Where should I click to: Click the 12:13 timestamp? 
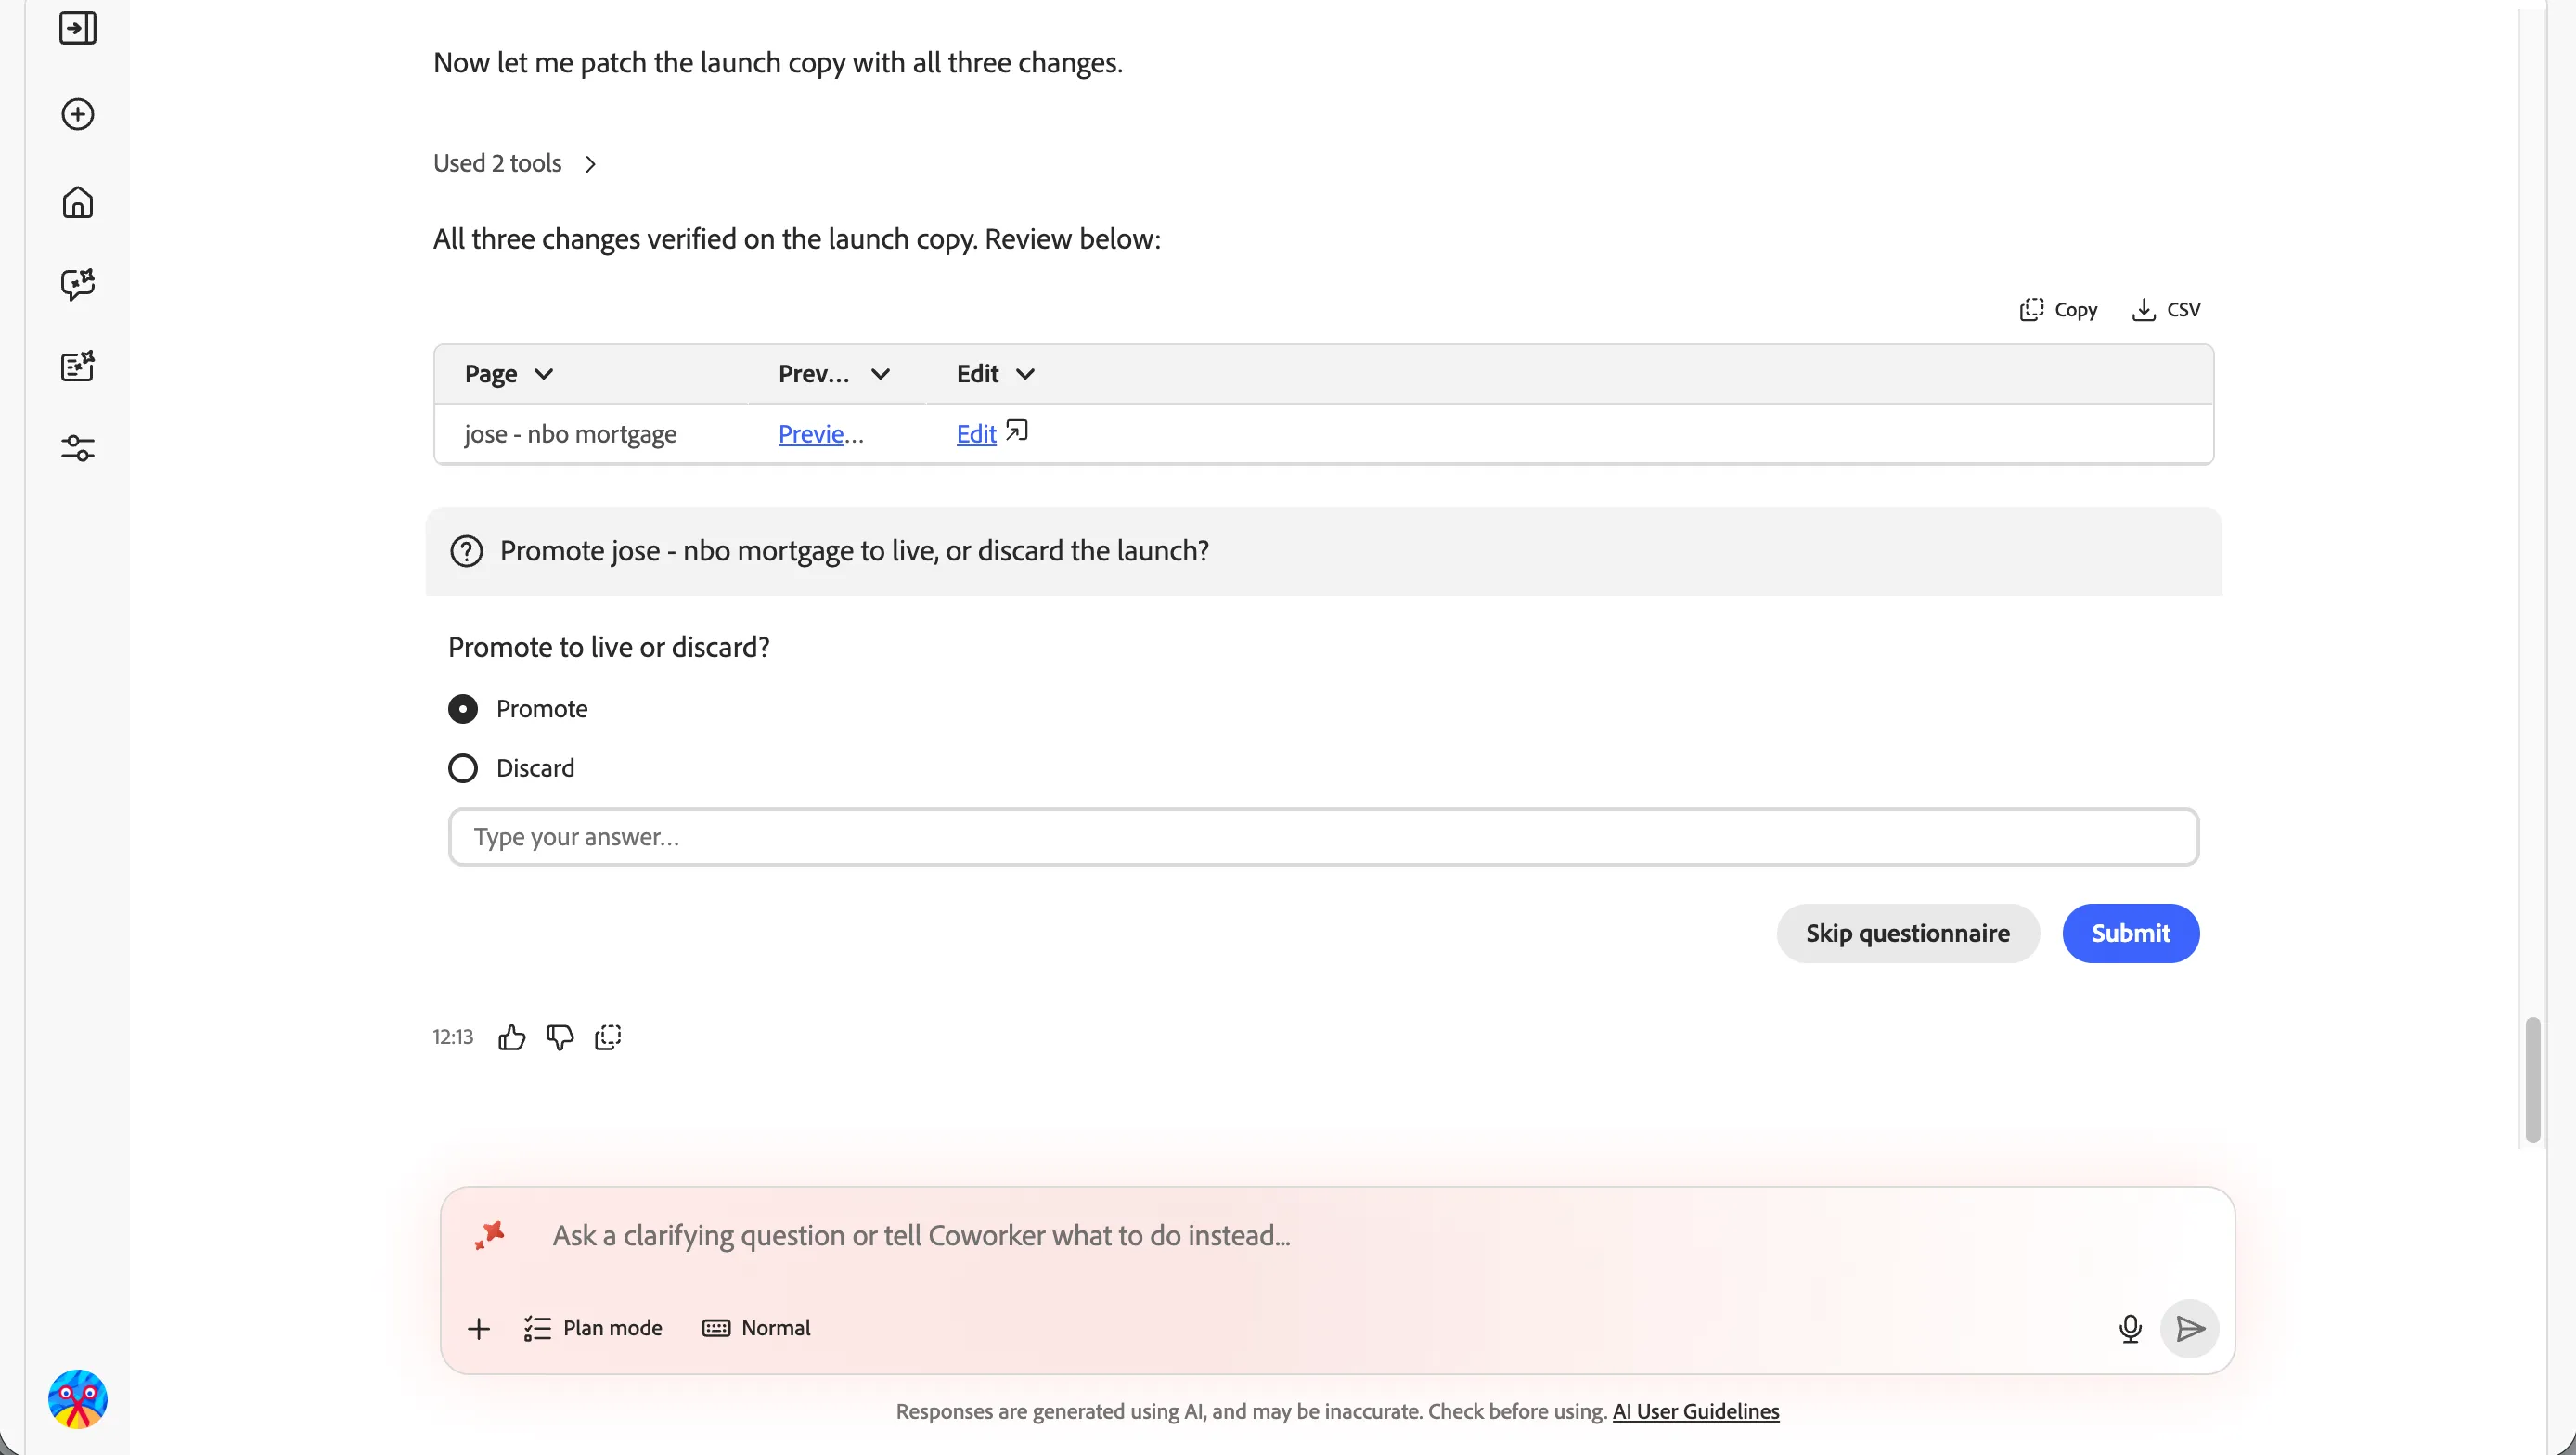[x=453, y=1037]
